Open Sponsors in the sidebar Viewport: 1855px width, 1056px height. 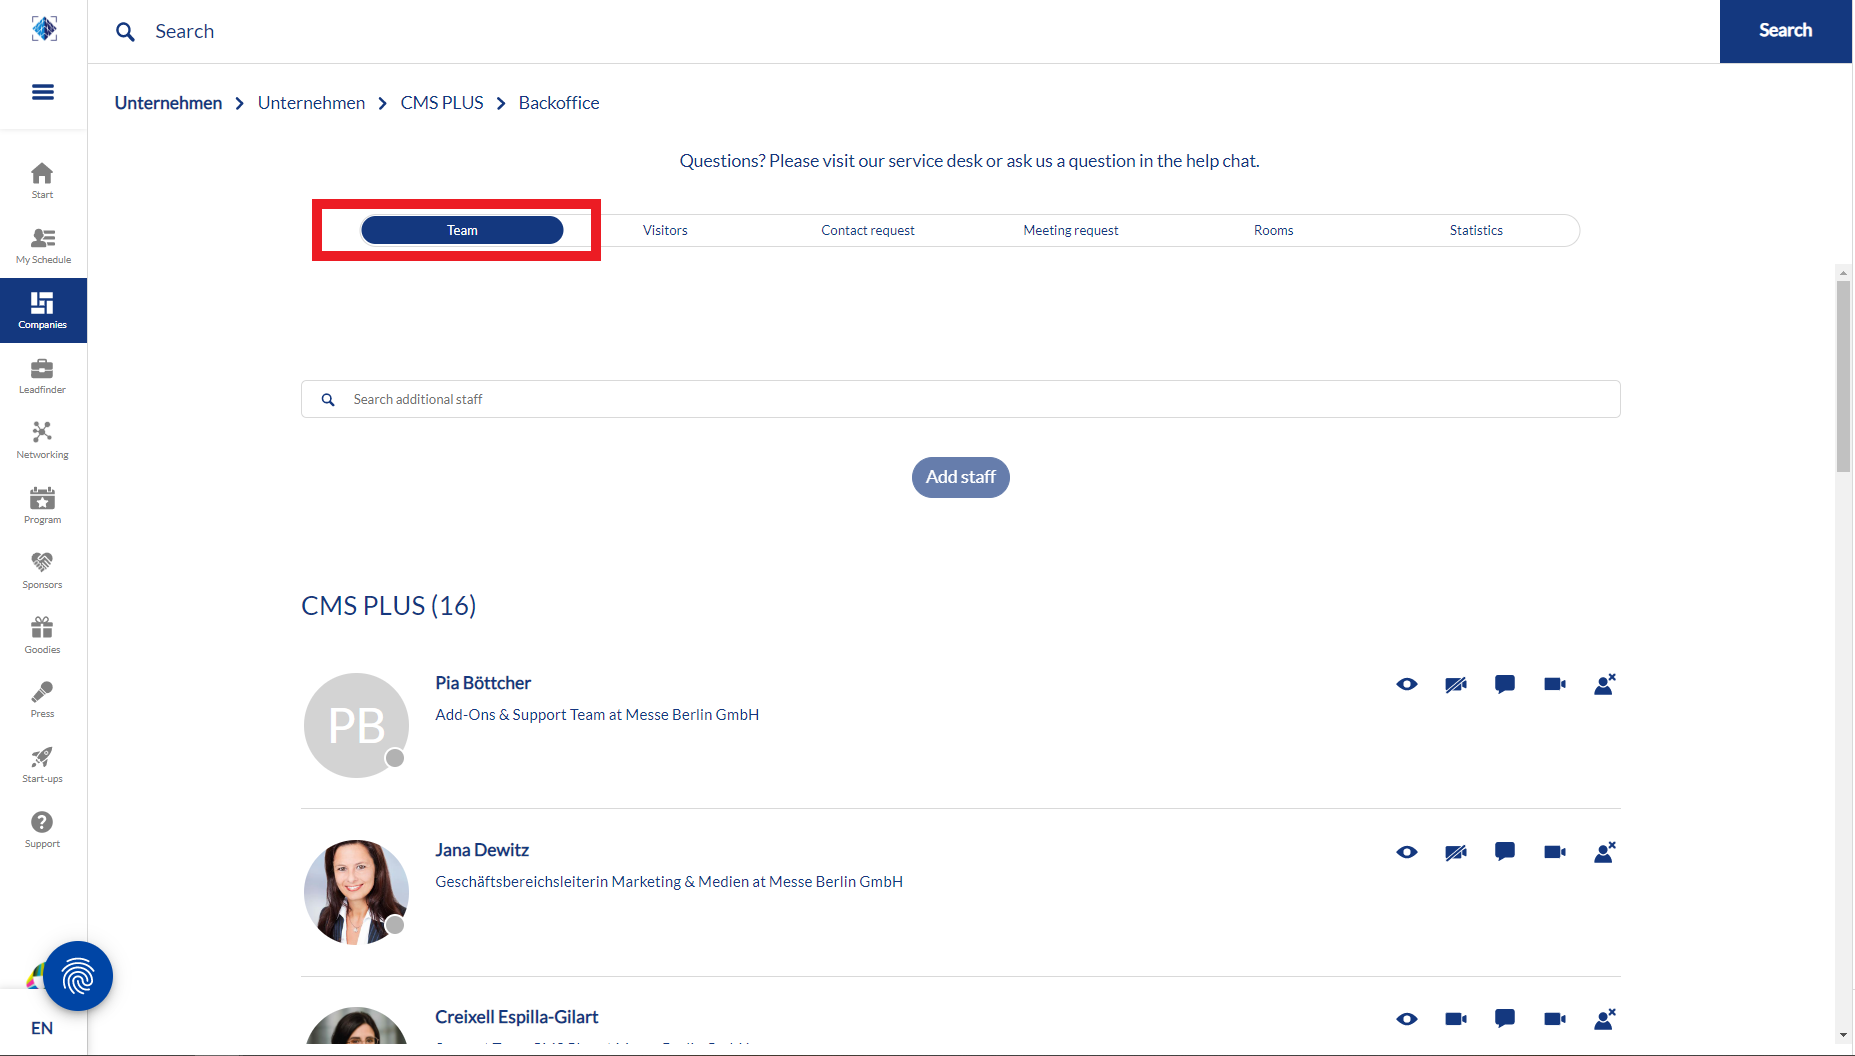42,571
